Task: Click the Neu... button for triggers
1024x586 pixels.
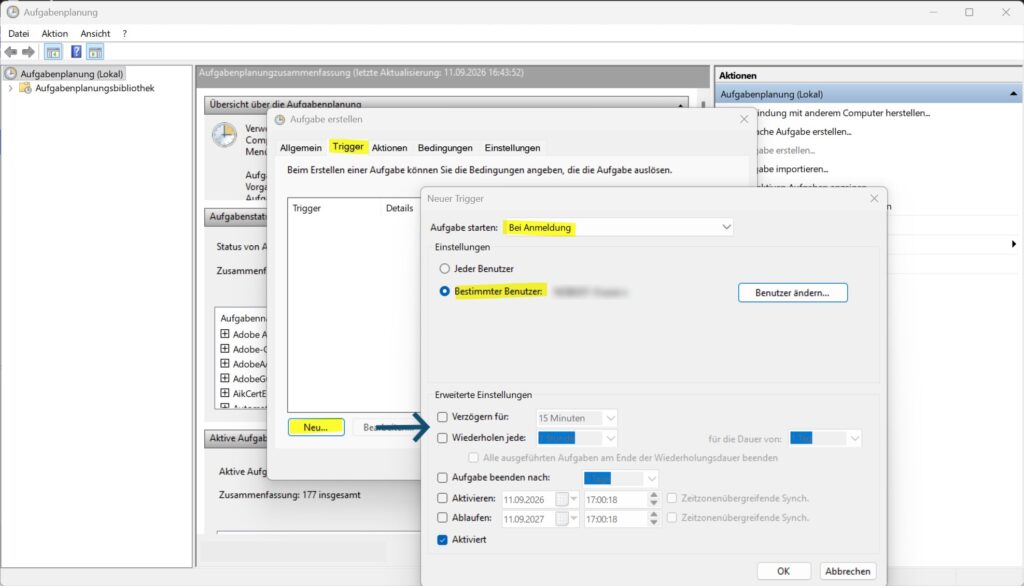Action: click(x=316, y=427)
